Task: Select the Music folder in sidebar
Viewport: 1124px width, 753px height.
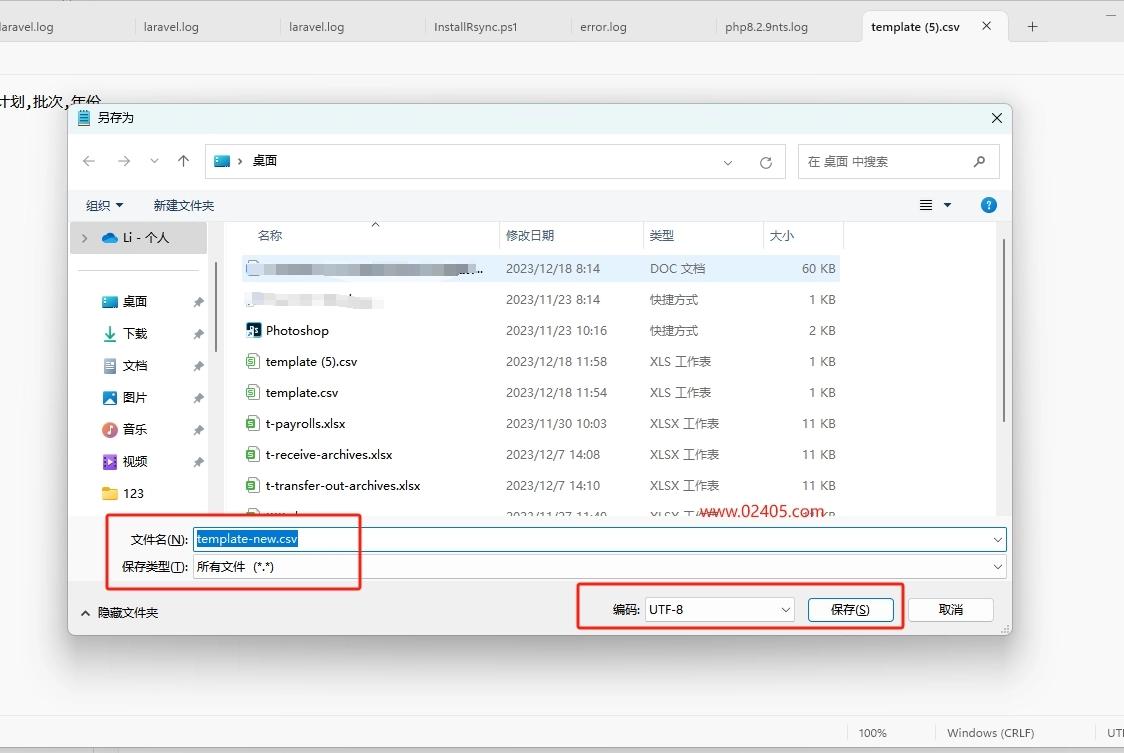Action: pyautogui.click(x=135, y=430)
